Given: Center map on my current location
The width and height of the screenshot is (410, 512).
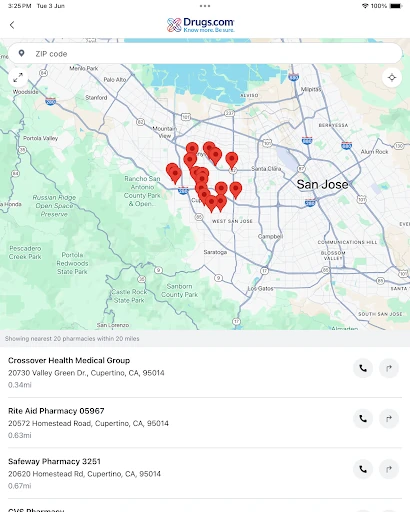Looking at the screenshot, I should [392, 78].
